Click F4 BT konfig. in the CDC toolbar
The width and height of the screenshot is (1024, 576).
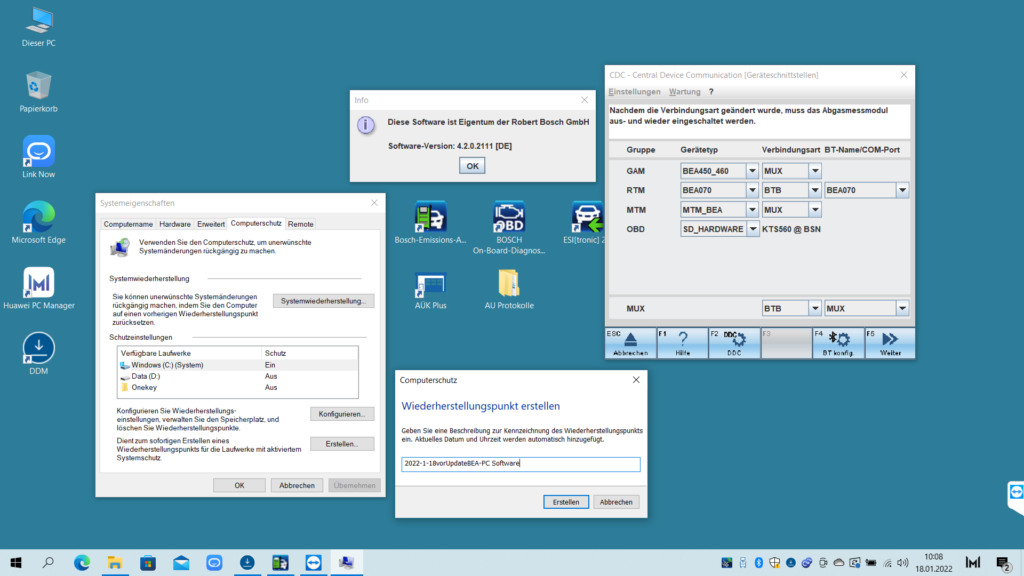838,343
